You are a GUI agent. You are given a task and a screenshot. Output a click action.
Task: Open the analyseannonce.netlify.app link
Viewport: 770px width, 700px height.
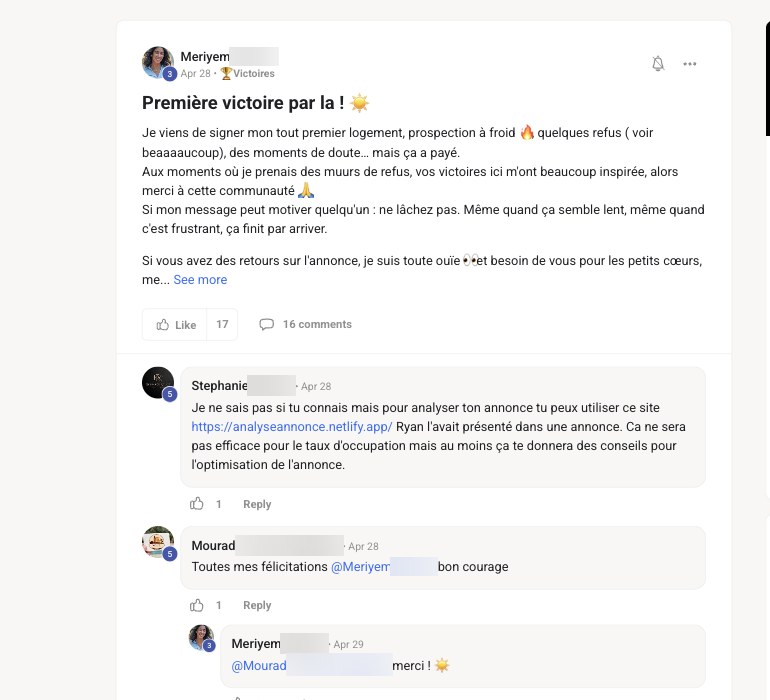pyautogui.click(x=292, y=426)
